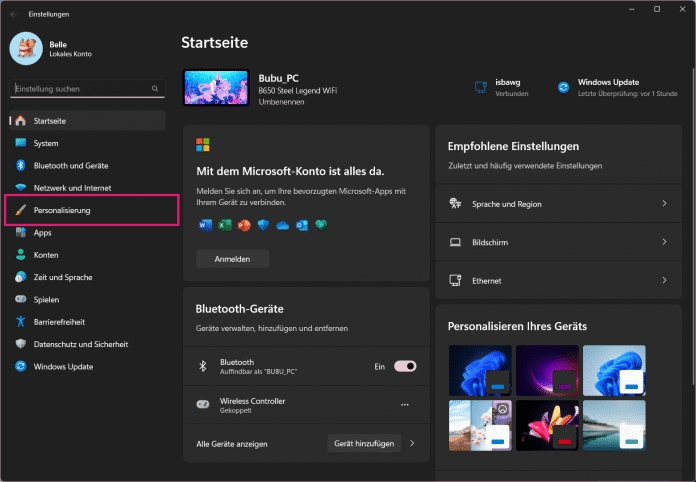Click the Windows Update icon in header
This screenshot has height=482, width=696.
(x=563, y=88)
